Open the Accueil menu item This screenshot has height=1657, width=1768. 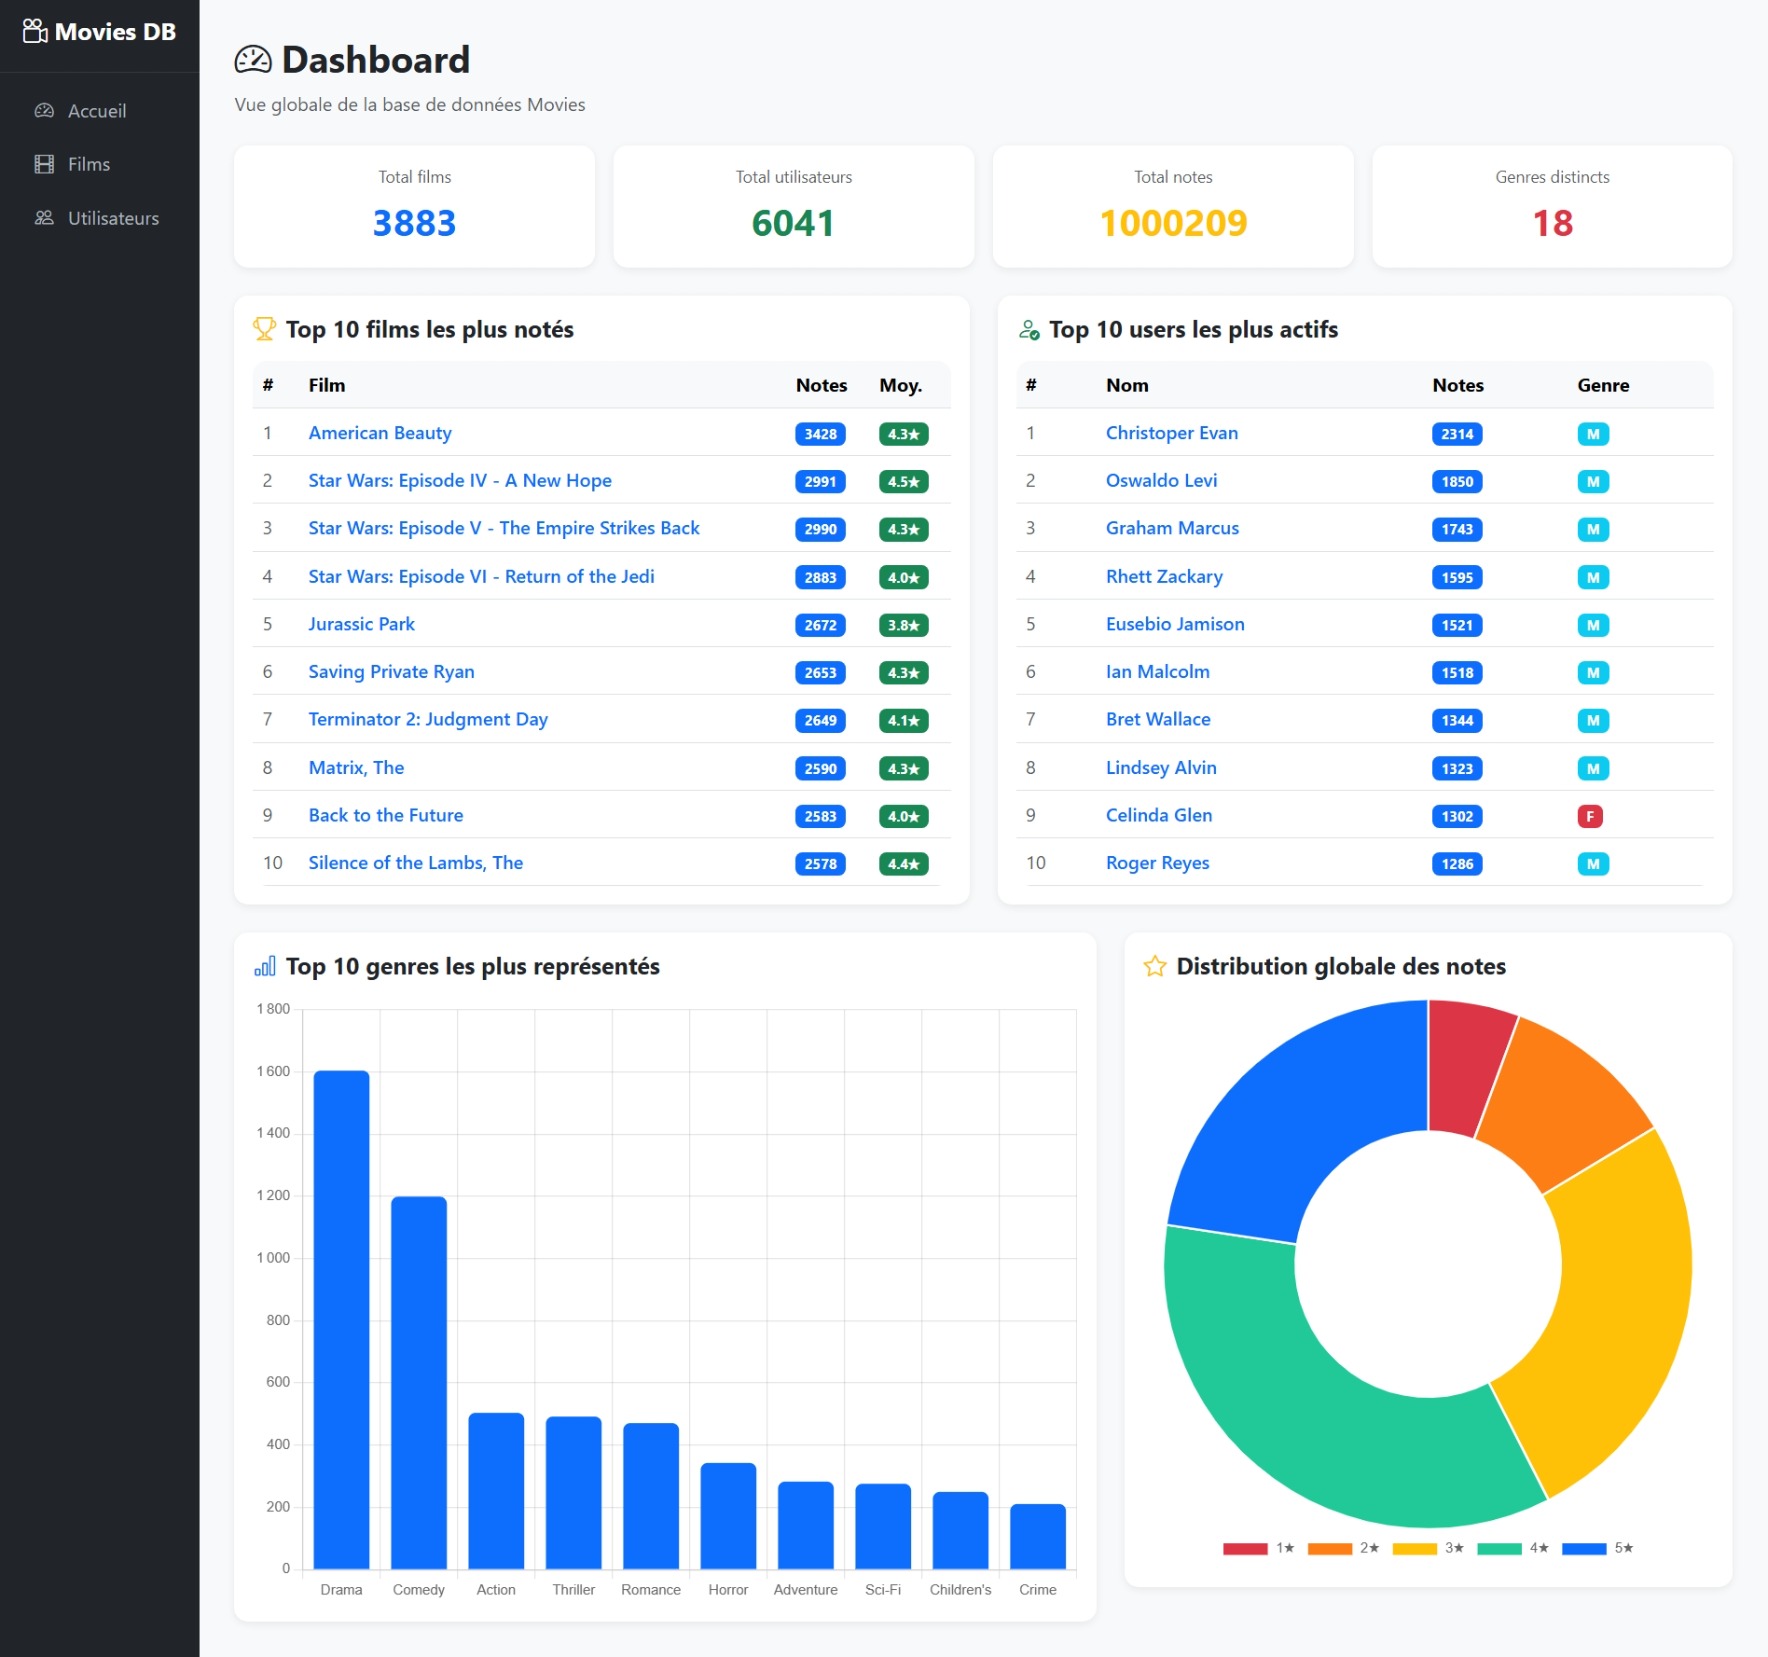pos(97,111)
